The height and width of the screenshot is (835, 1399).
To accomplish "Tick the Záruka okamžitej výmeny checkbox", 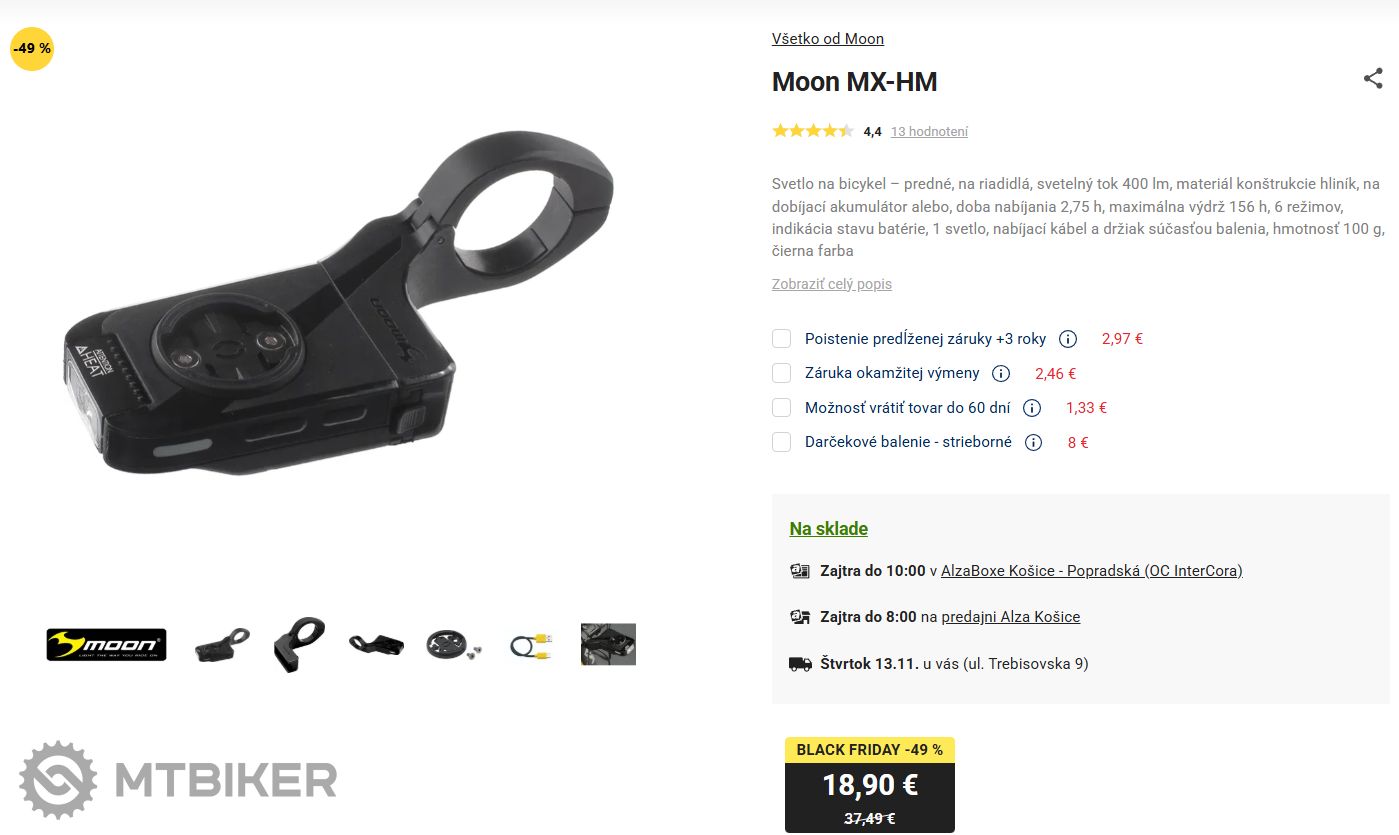I will tap(781, 373).
